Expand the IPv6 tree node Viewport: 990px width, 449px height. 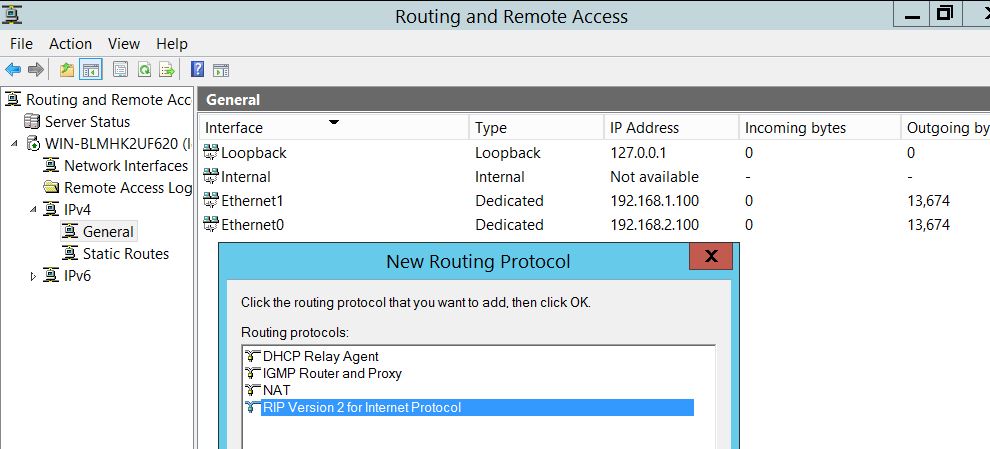pos(34,277)
